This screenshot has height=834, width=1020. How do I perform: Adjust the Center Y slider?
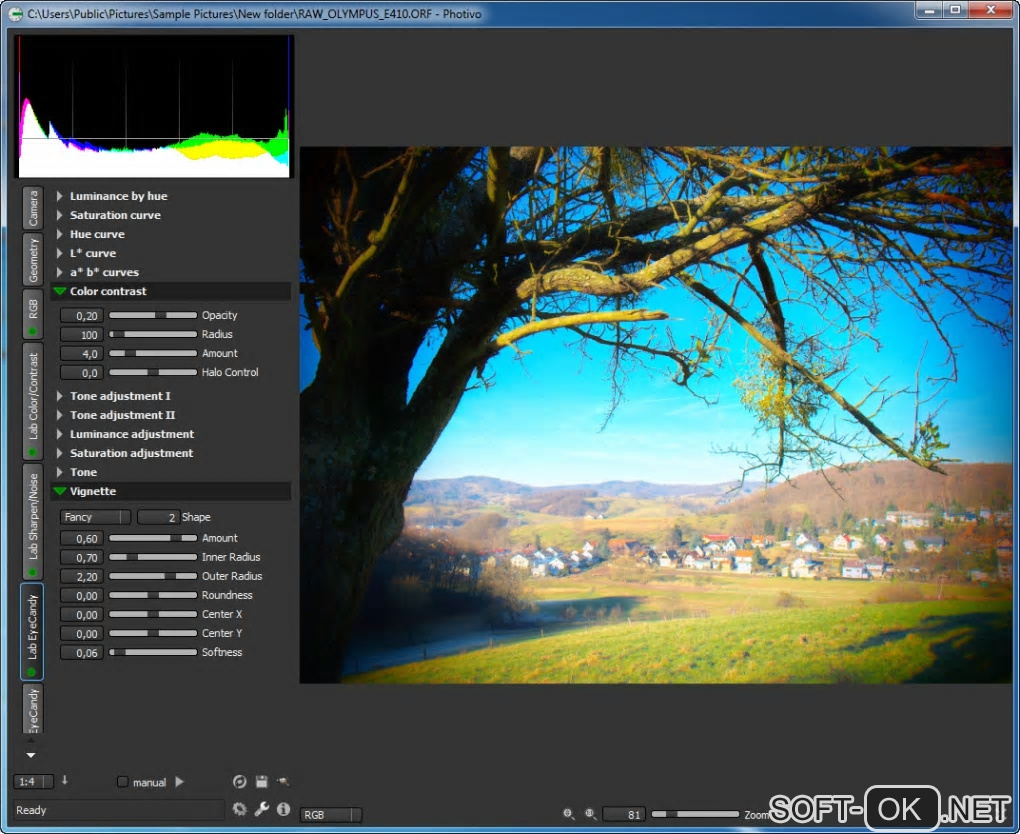[153, 633]
